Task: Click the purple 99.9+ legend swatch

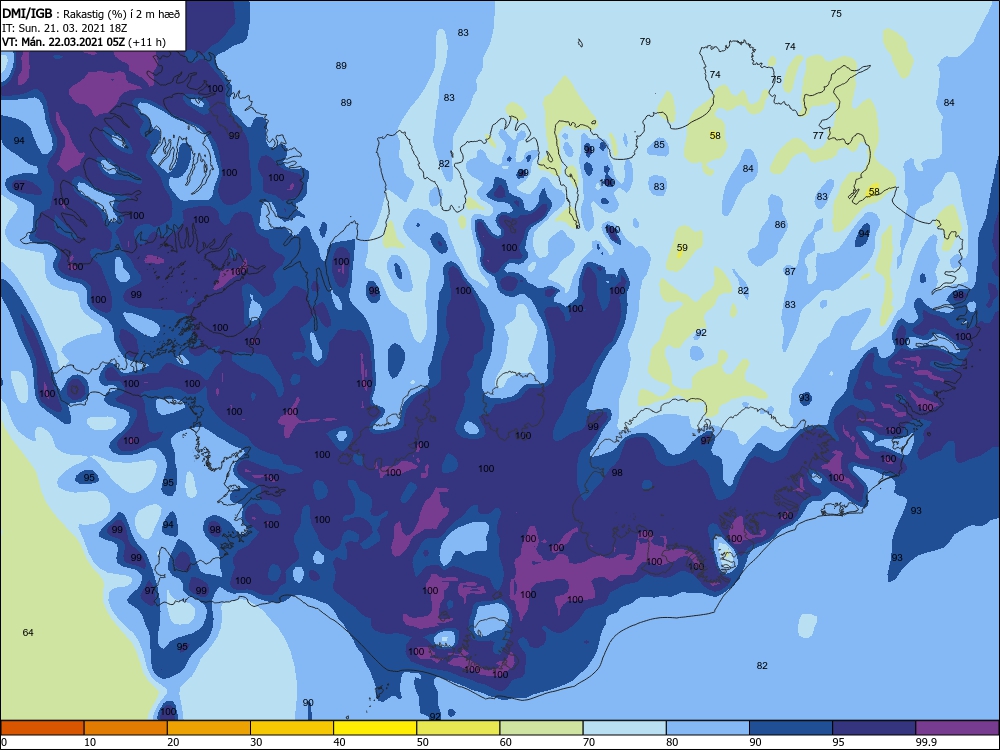Action: (957, 728)
